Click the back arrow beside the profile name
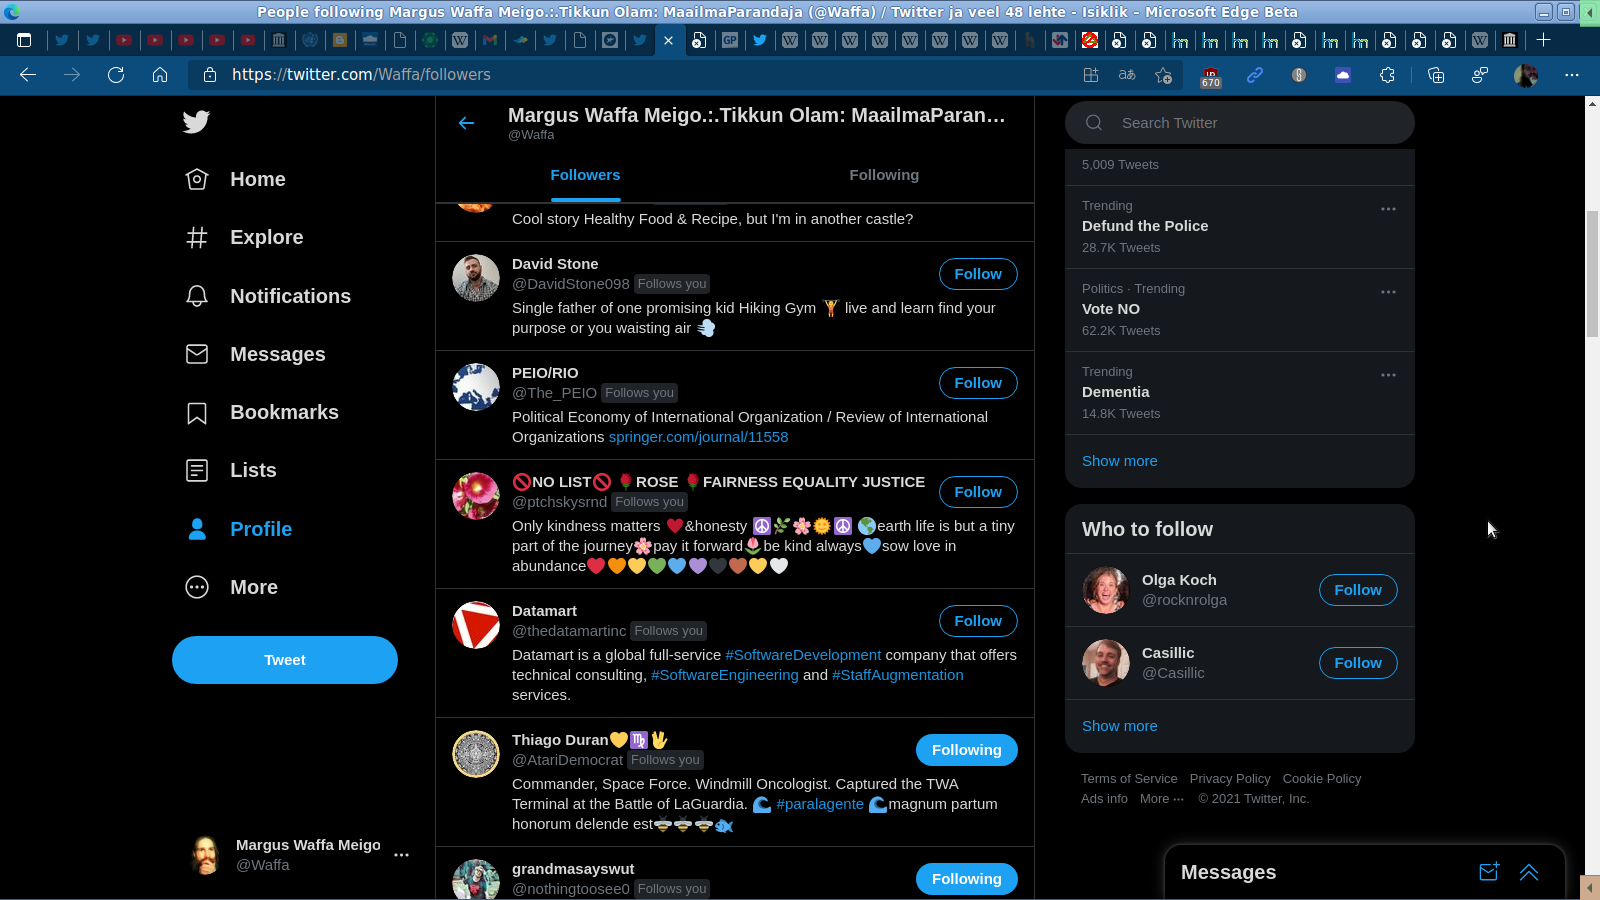The height and width of the screenshot is (900, 1600). [466, 123]
